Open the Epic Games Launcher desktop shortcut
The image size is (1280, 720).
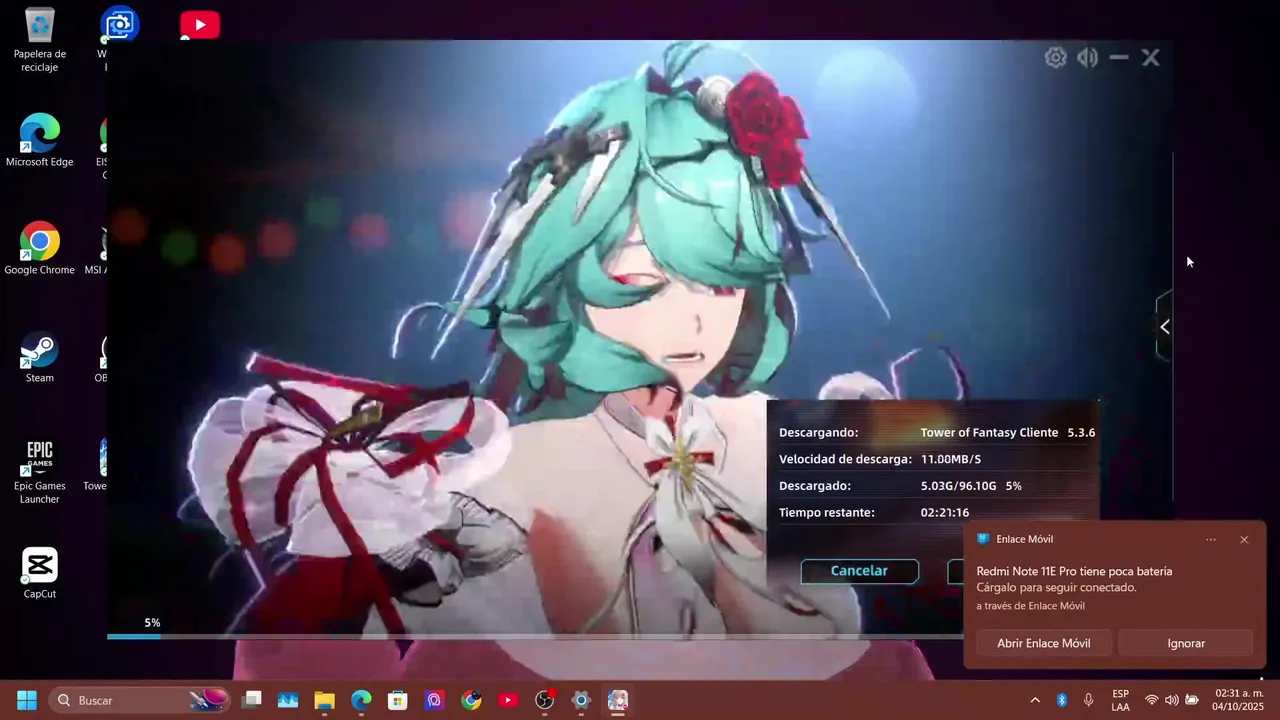coord(40,472)
